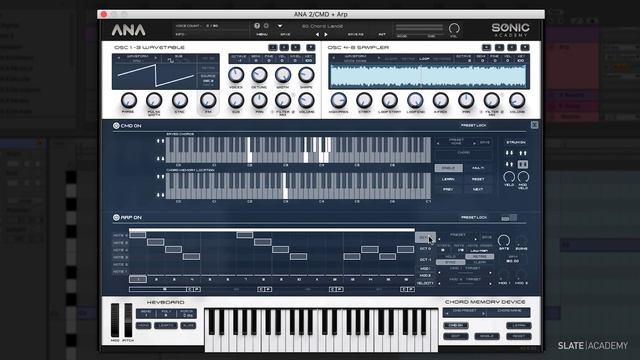Click the sampler Start knob
Screen dimensions: 640x360
[364, 100]
